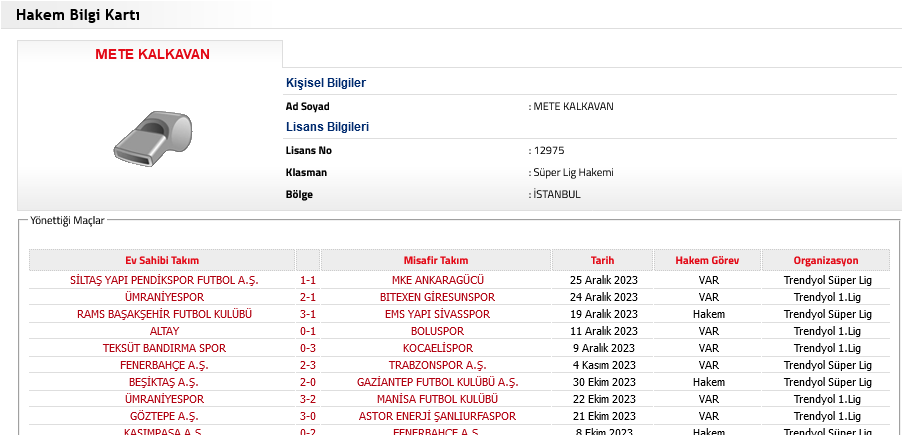Select the Yönettiği Maçlar section label
Image resolution: width=902 pixels, height=435 pixels.
67,220
